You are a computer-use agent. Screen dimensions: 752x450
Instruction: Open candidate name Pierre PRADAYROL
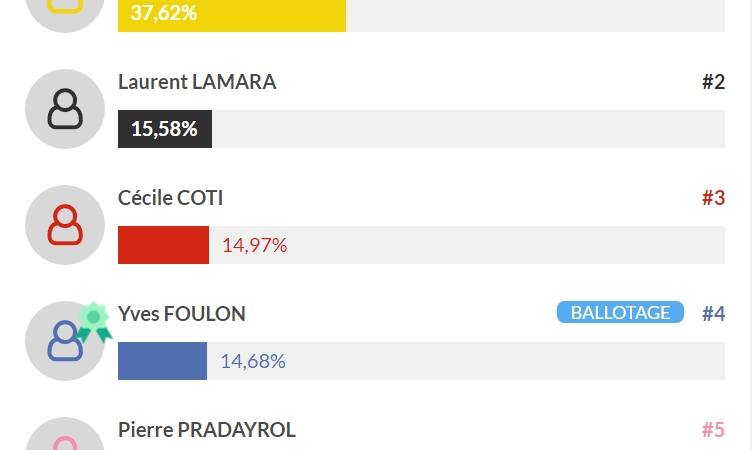[x=207, y=430]
